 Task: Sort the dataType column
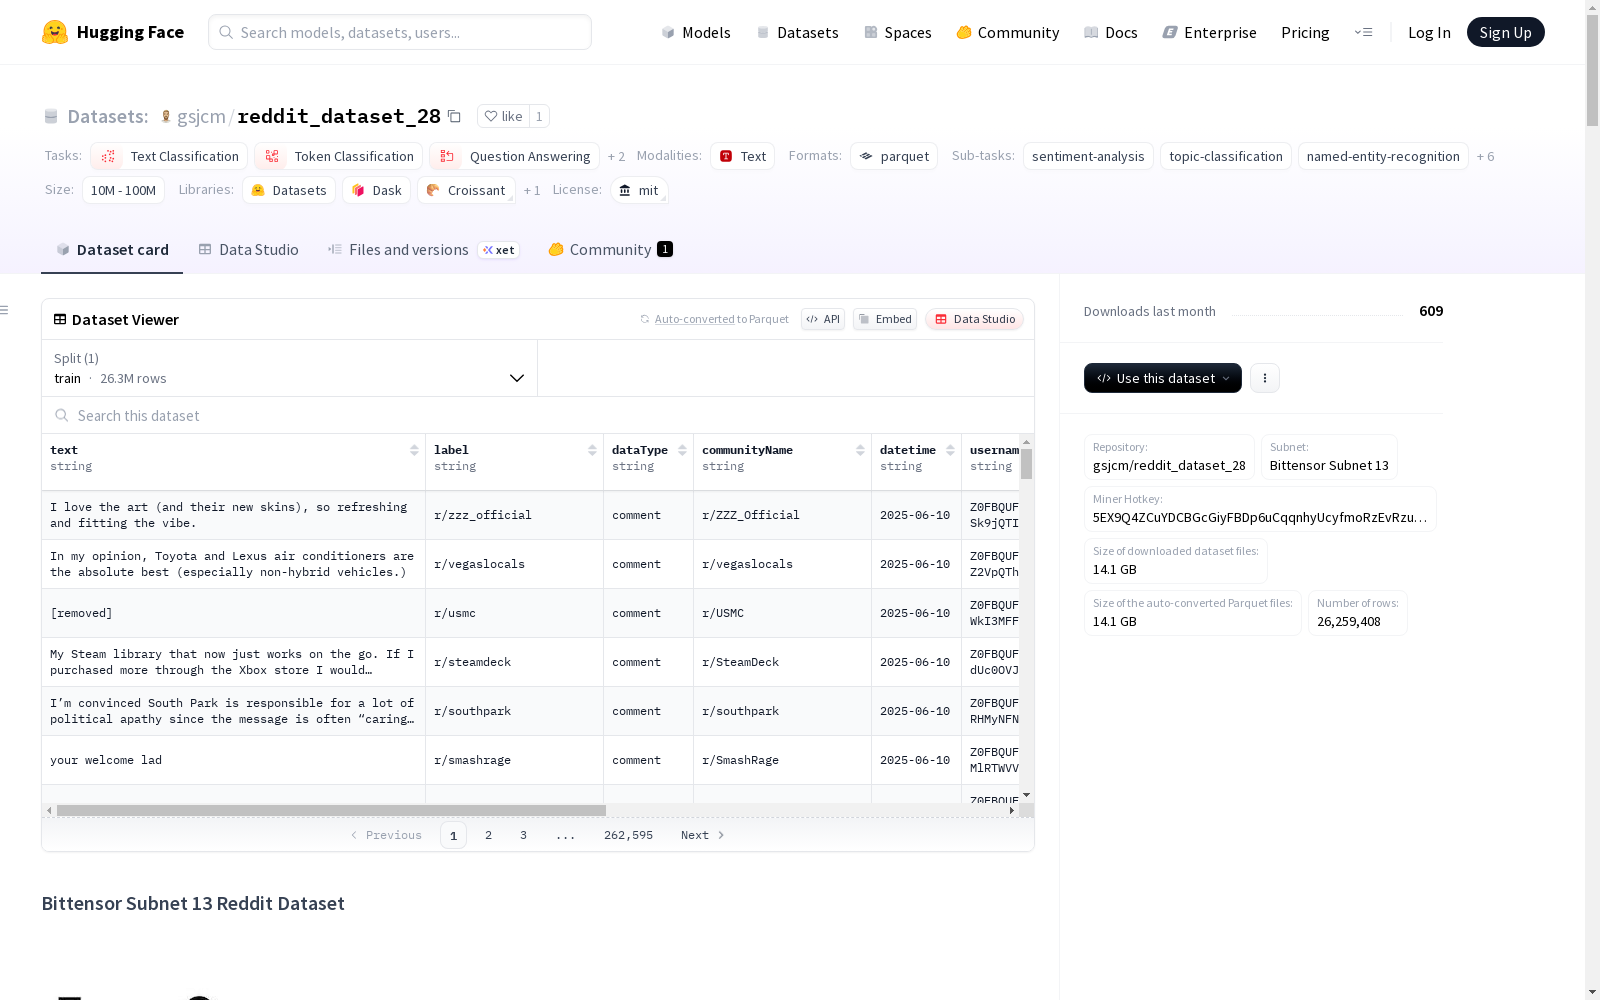pyautogui.click(x=682, y=450)
